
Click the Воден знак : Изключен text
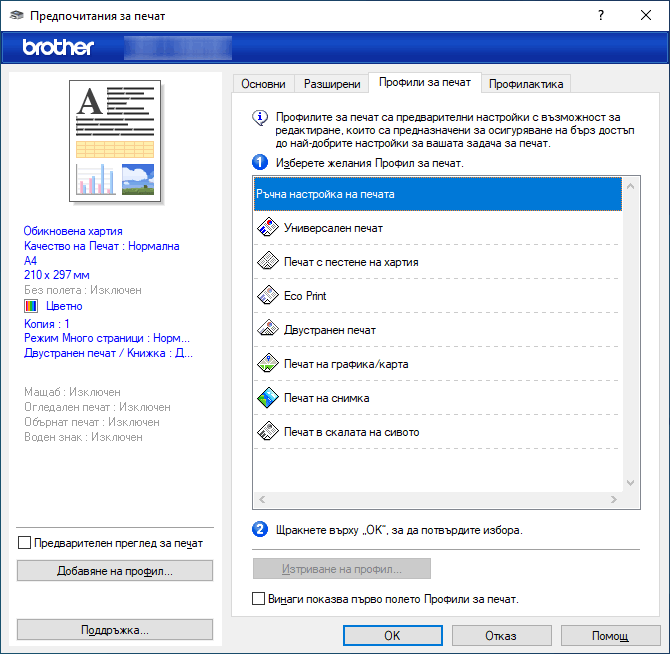(83, 437)
